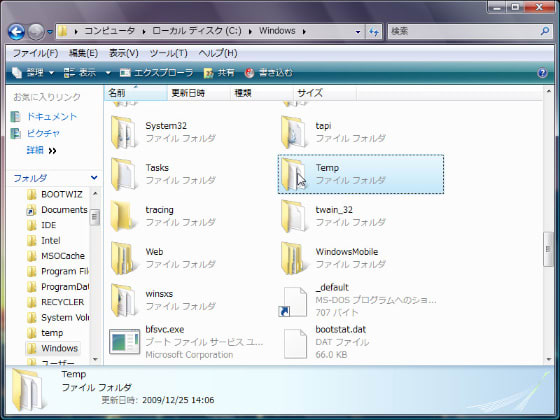Select the bootstat.dat file icon
Screen dimensions: 560x420
(x=295, y=344)
